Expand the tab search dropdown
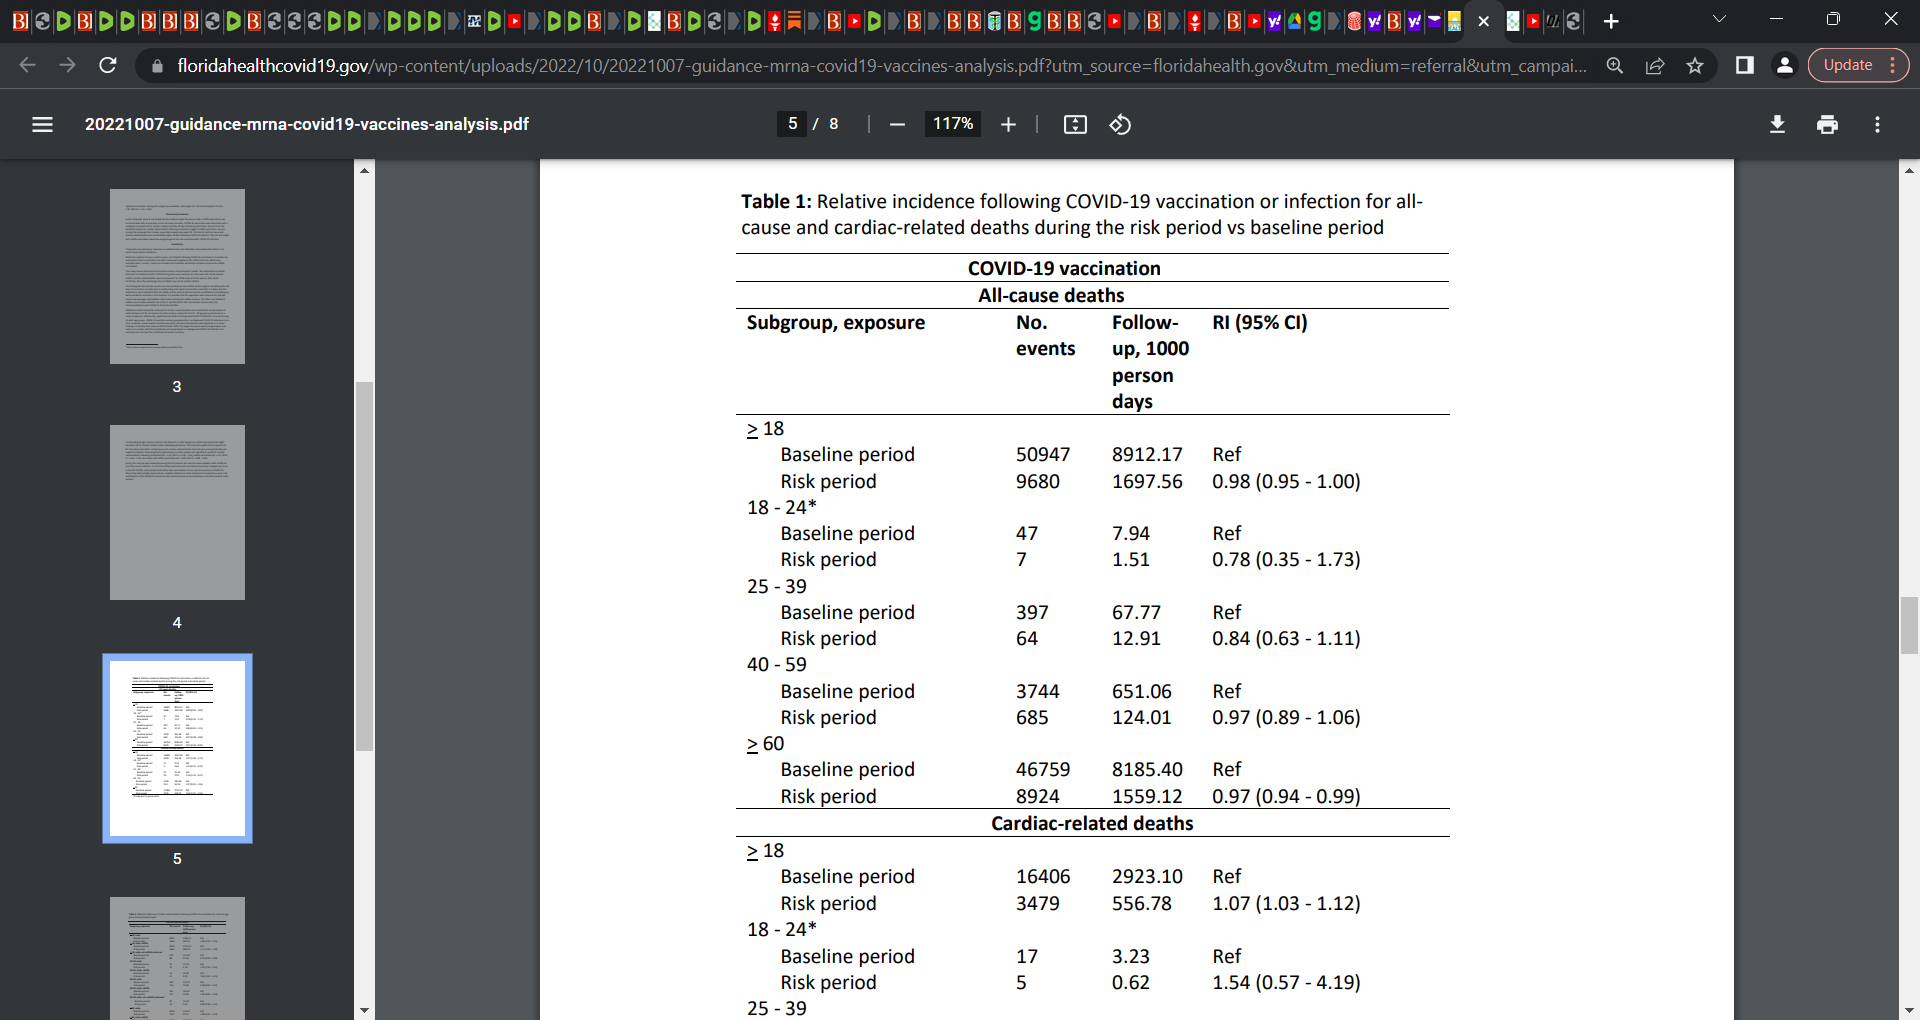The width and height of the screenshot is (1920, 1020). [1719, 19]
